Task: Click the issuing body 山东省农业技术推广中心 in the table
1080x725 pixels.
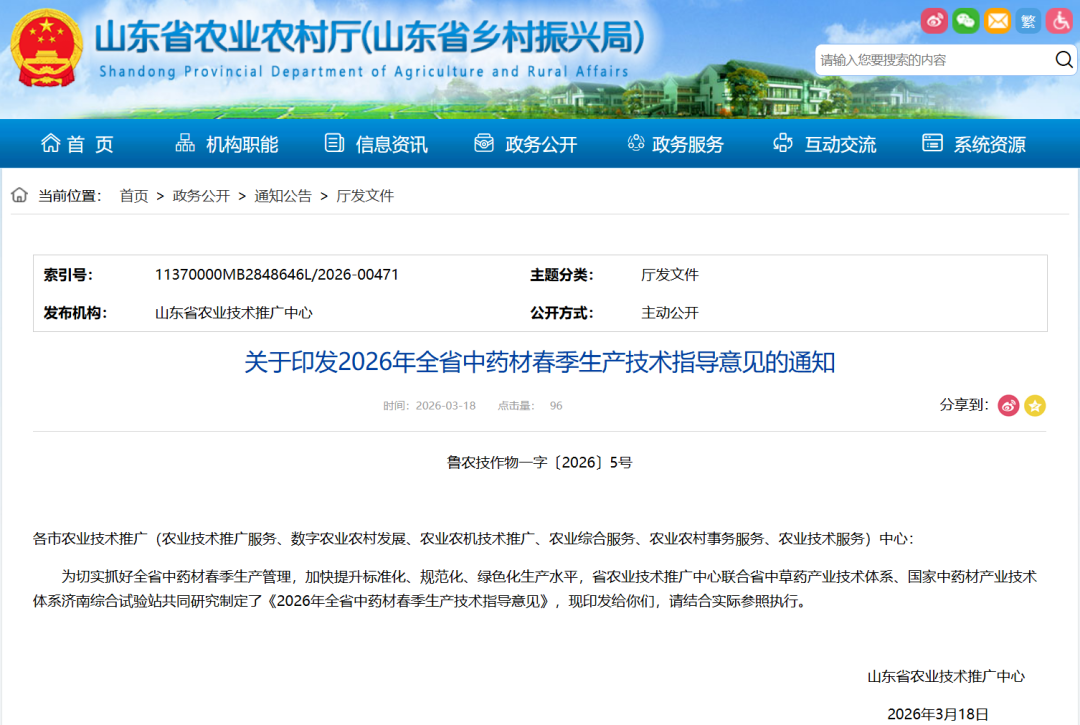Action: click(233, 313)
